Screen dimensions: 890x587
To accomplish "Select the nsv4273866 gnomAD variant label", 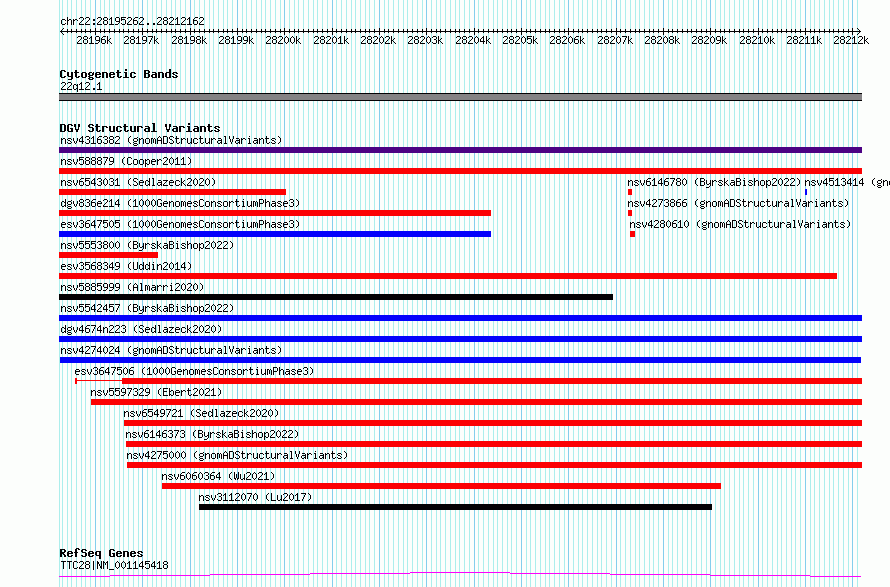I will (738, 203).
